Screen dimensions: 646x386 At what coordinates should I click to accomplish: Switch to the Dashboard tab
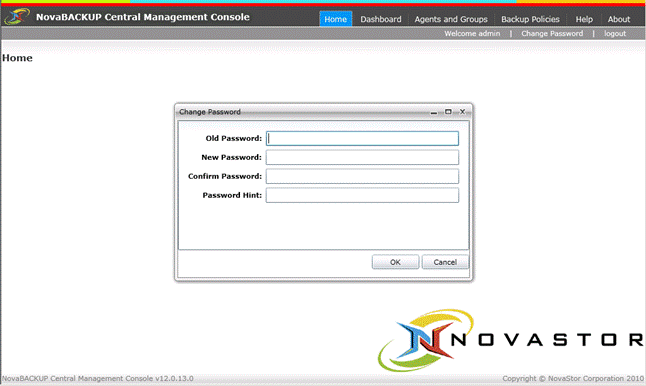(x=381, y=19)
